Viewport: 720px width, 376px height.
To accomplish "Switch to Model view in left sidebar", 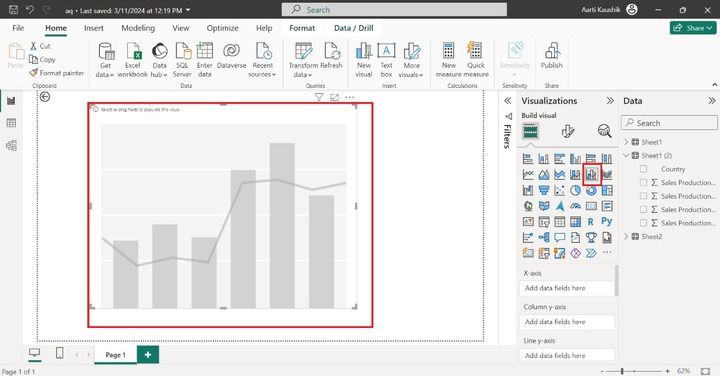I will tap(11, 146).
